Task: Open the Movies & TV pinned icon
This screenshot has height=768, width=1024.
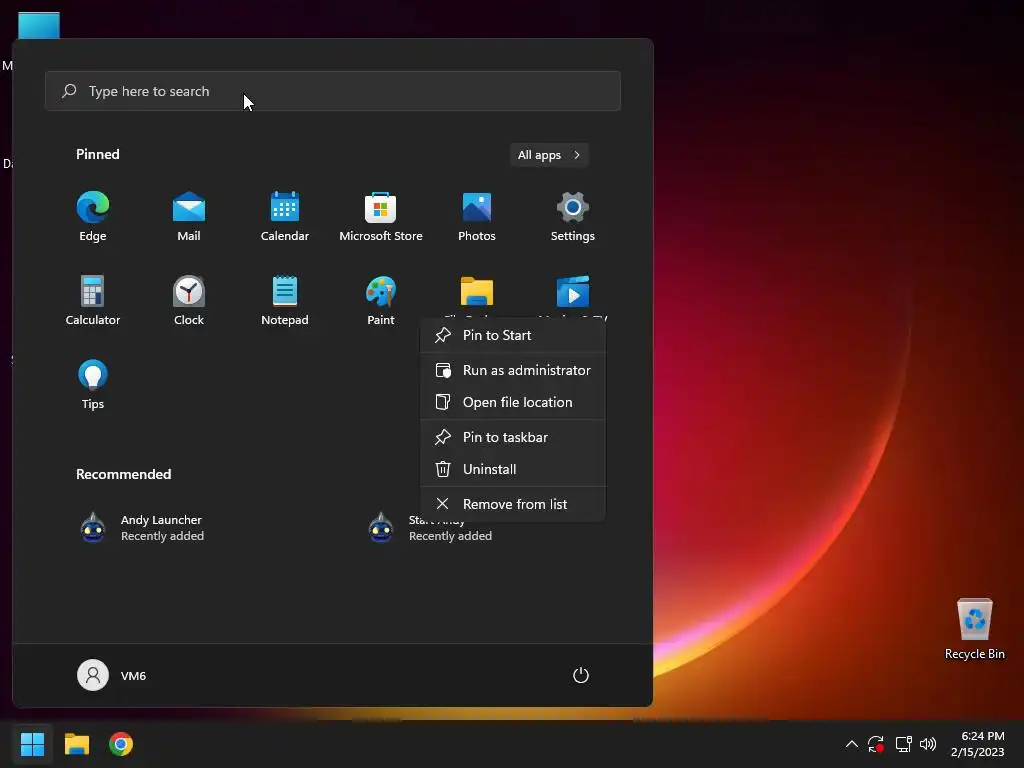Action: coord(573,292)
